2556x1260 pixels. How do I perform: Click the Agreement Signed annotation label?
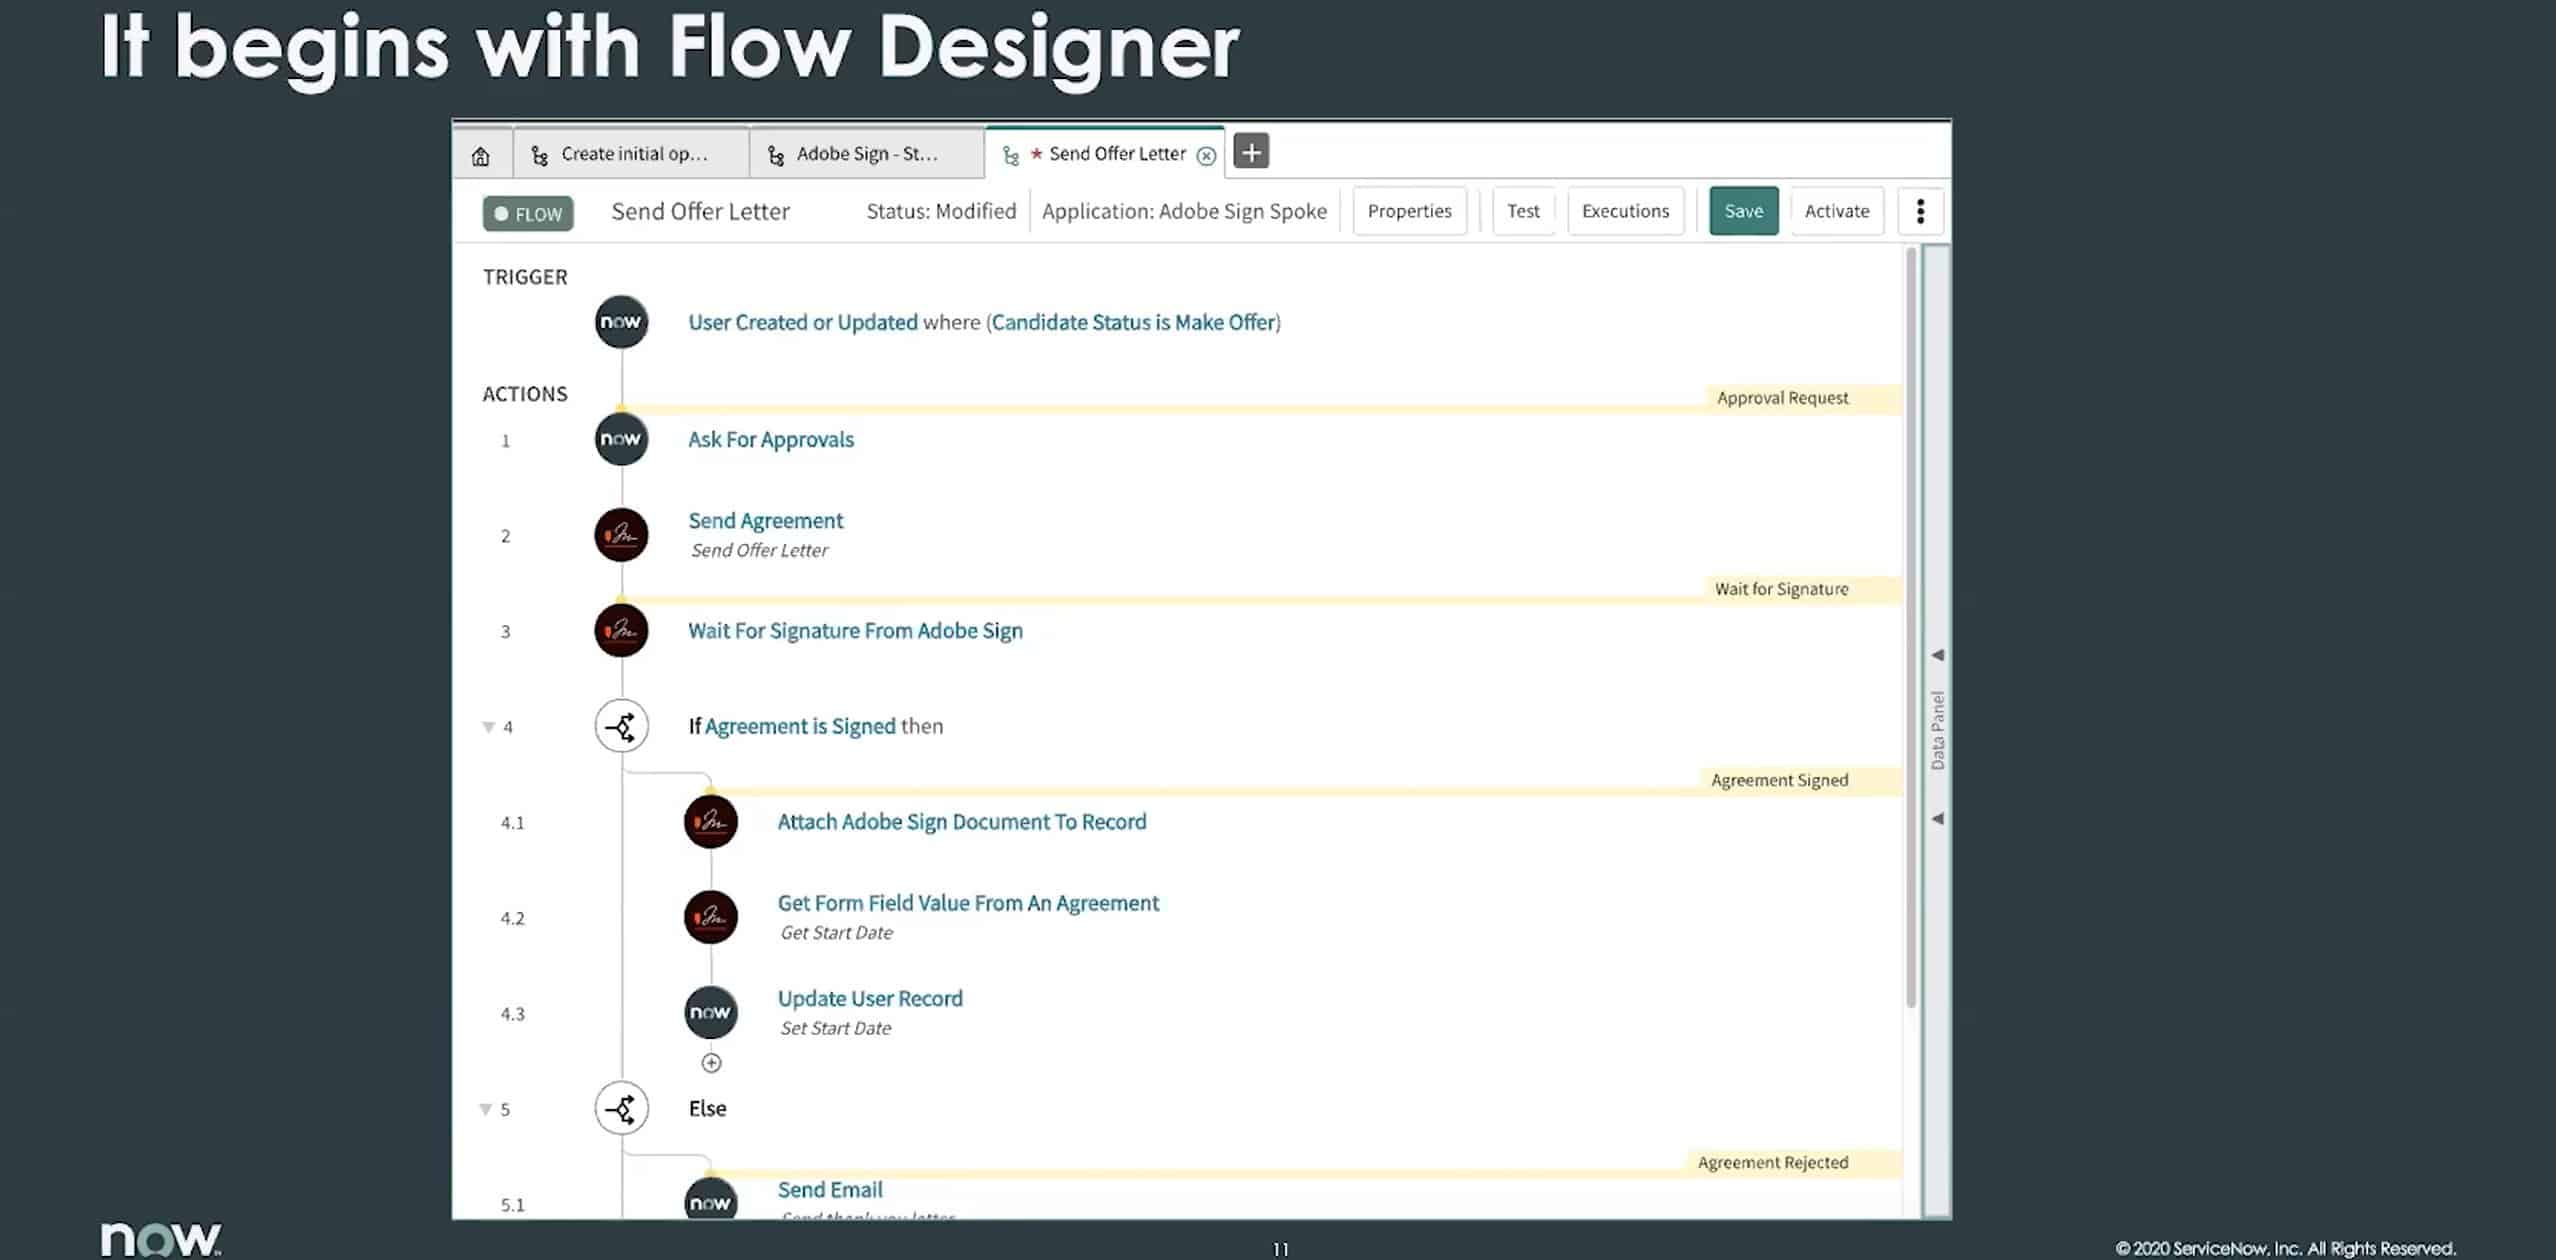coord(1779,780)
